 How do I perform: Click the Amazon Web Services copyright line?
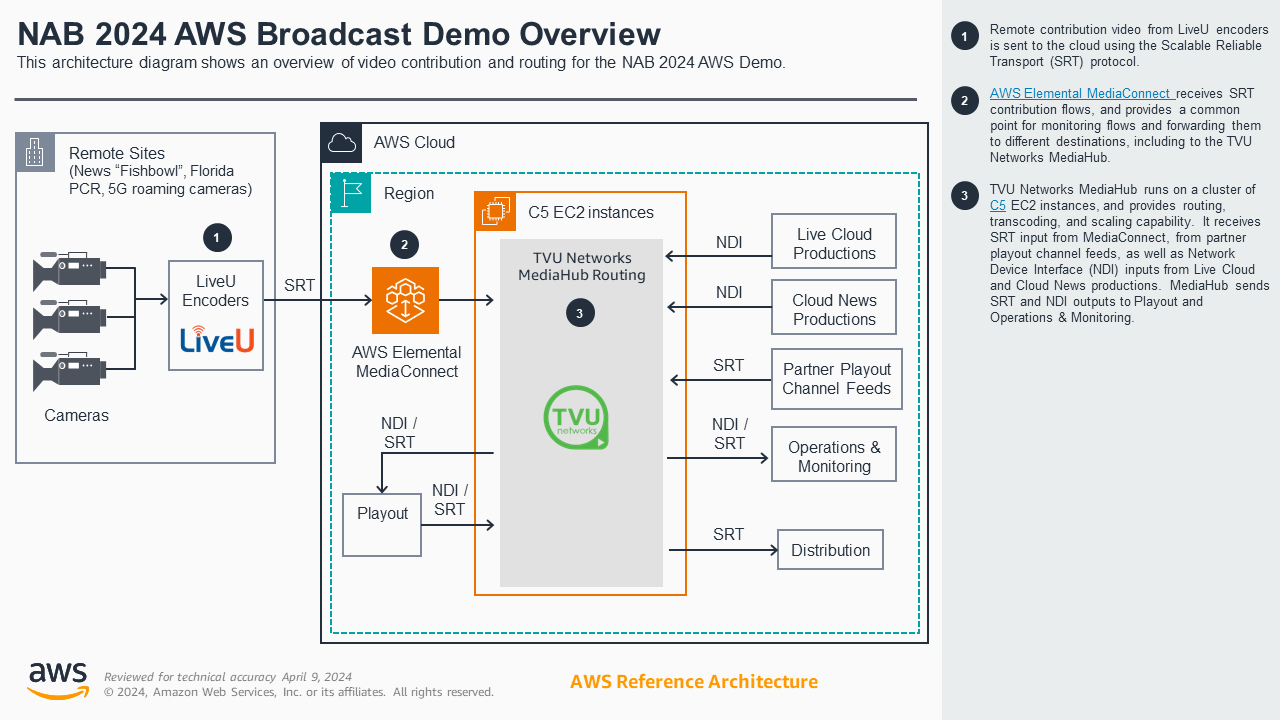pyautogui.click(x=299, y=692)
